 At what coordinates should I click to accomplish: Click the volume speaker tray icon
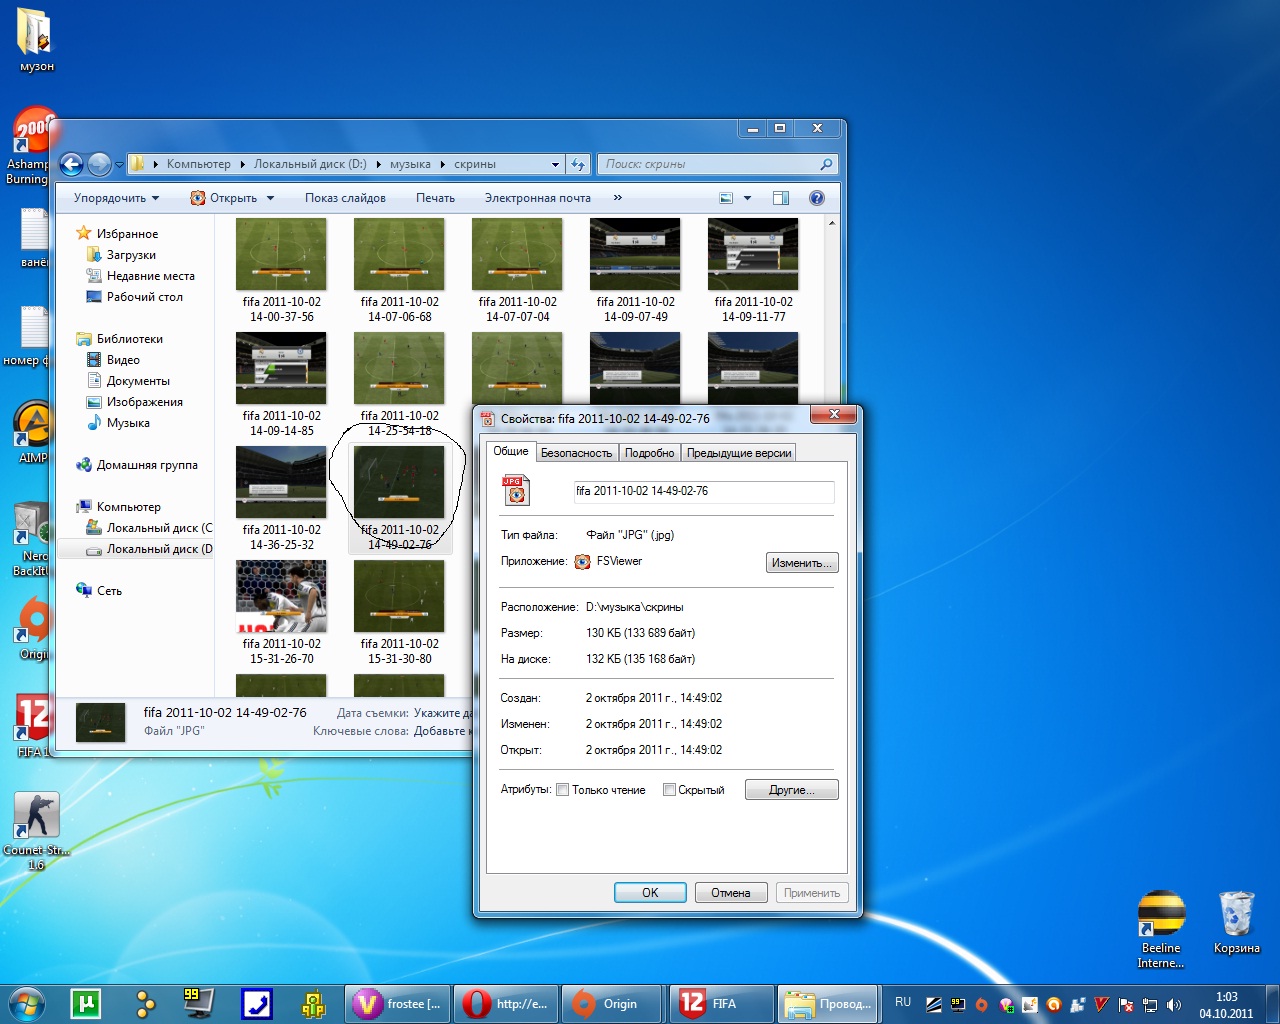pyautogui.click(x=1174, y=1005)
